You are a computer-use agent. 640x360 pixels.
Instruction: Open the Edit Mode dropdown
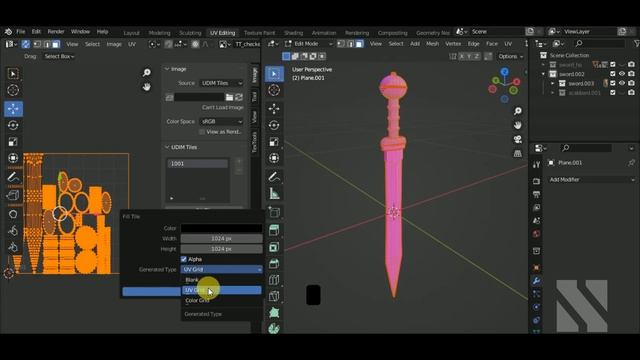pyautogui.click(x=309, y=44)
